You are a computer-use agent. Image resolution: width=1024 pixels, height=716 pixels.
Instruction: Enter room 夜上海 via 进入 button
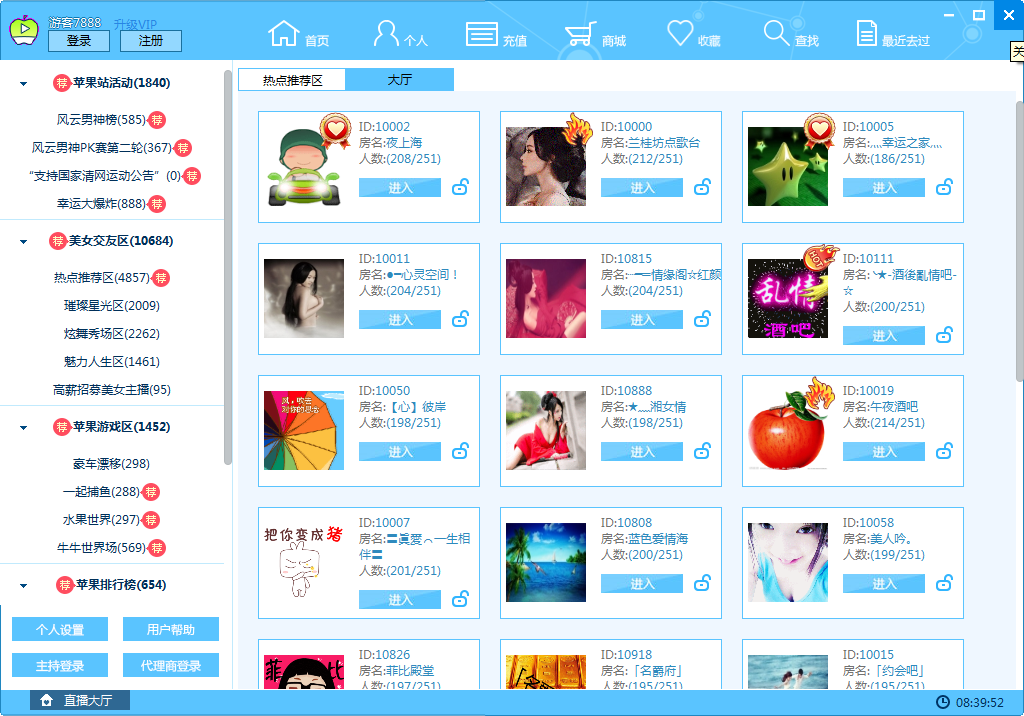398,186
